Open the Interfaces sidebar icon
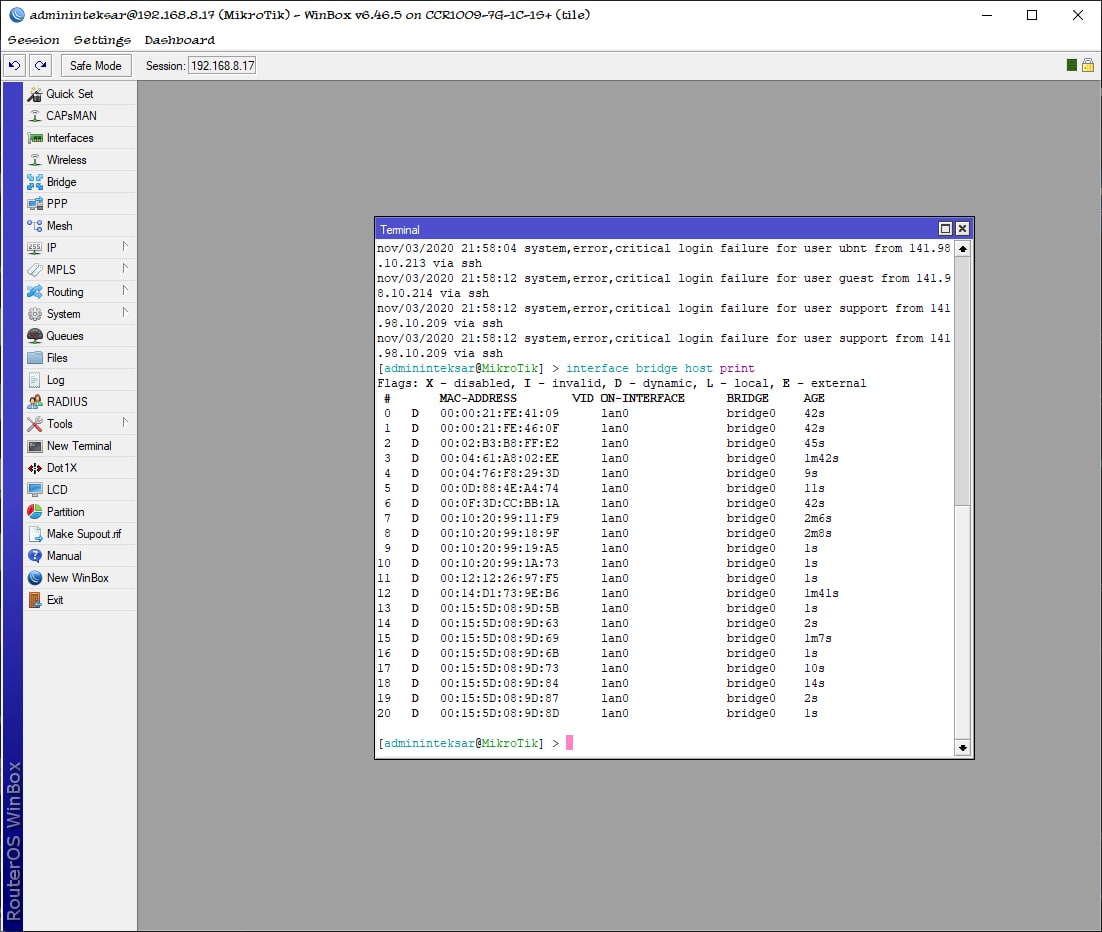This screenshot has height=932, width=1102. click(34, 138)
